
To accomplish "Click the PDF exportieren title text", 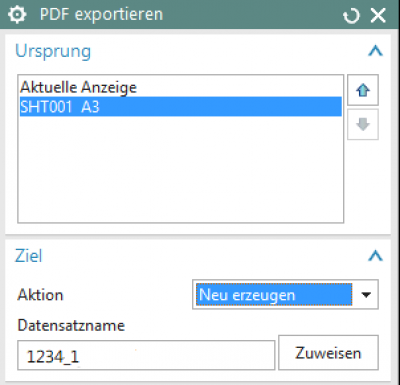I will pos(101,15).
